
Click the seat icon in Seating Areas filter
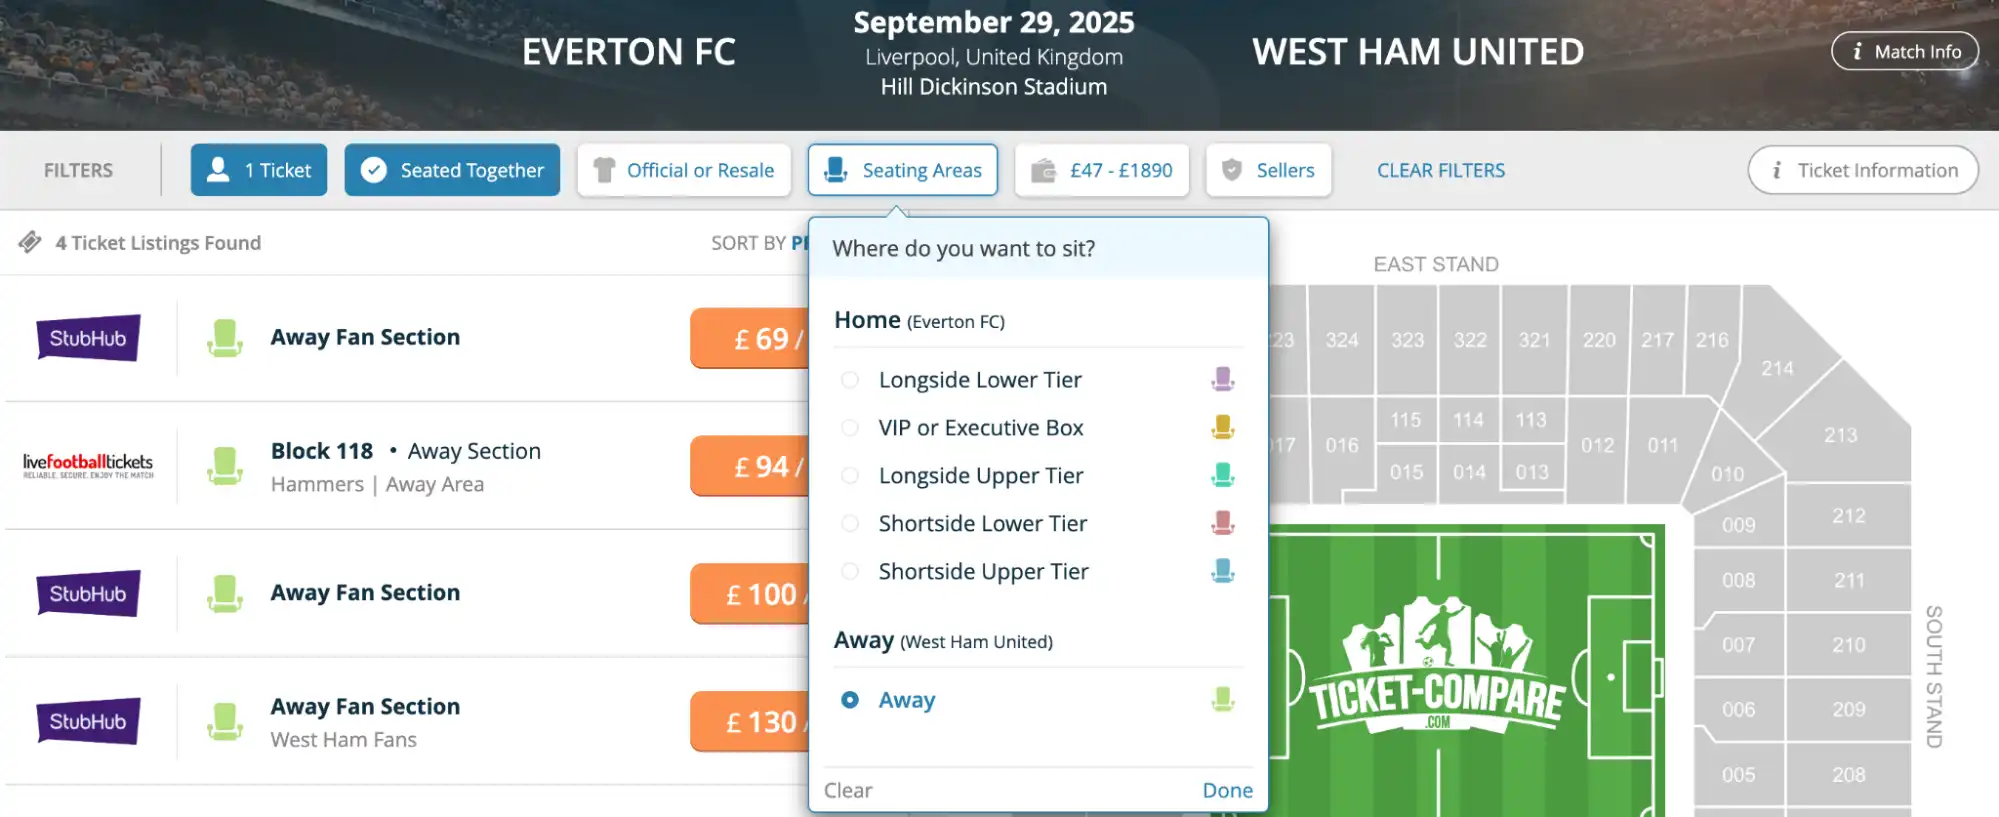coord(838,170)
